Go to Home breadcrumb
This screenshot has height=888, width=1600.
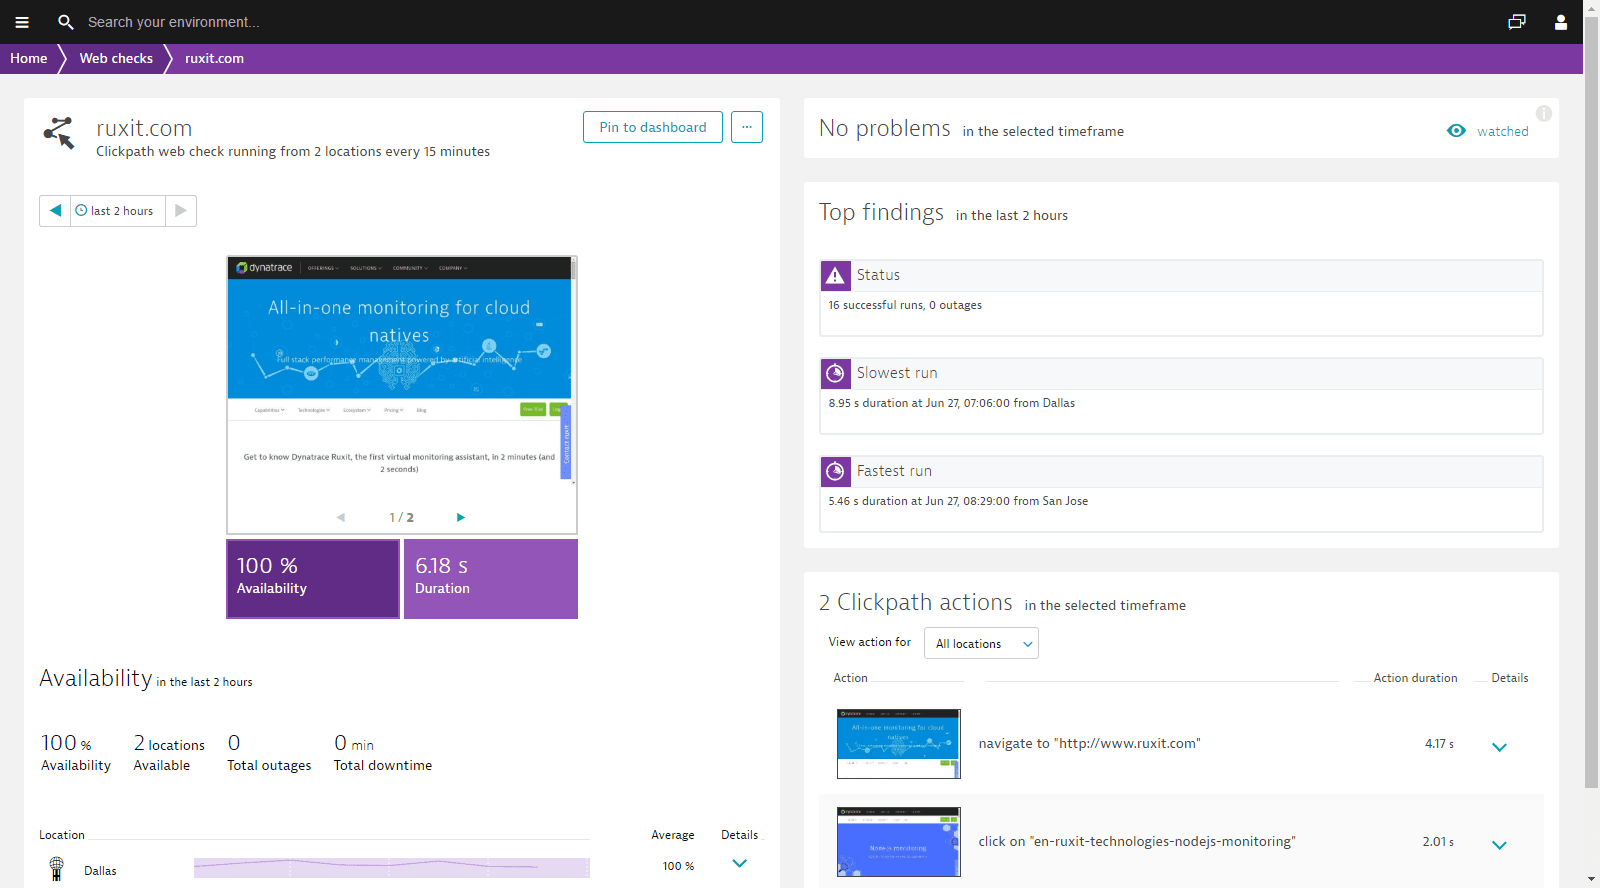pyautogui.click(x=29, y=59)
